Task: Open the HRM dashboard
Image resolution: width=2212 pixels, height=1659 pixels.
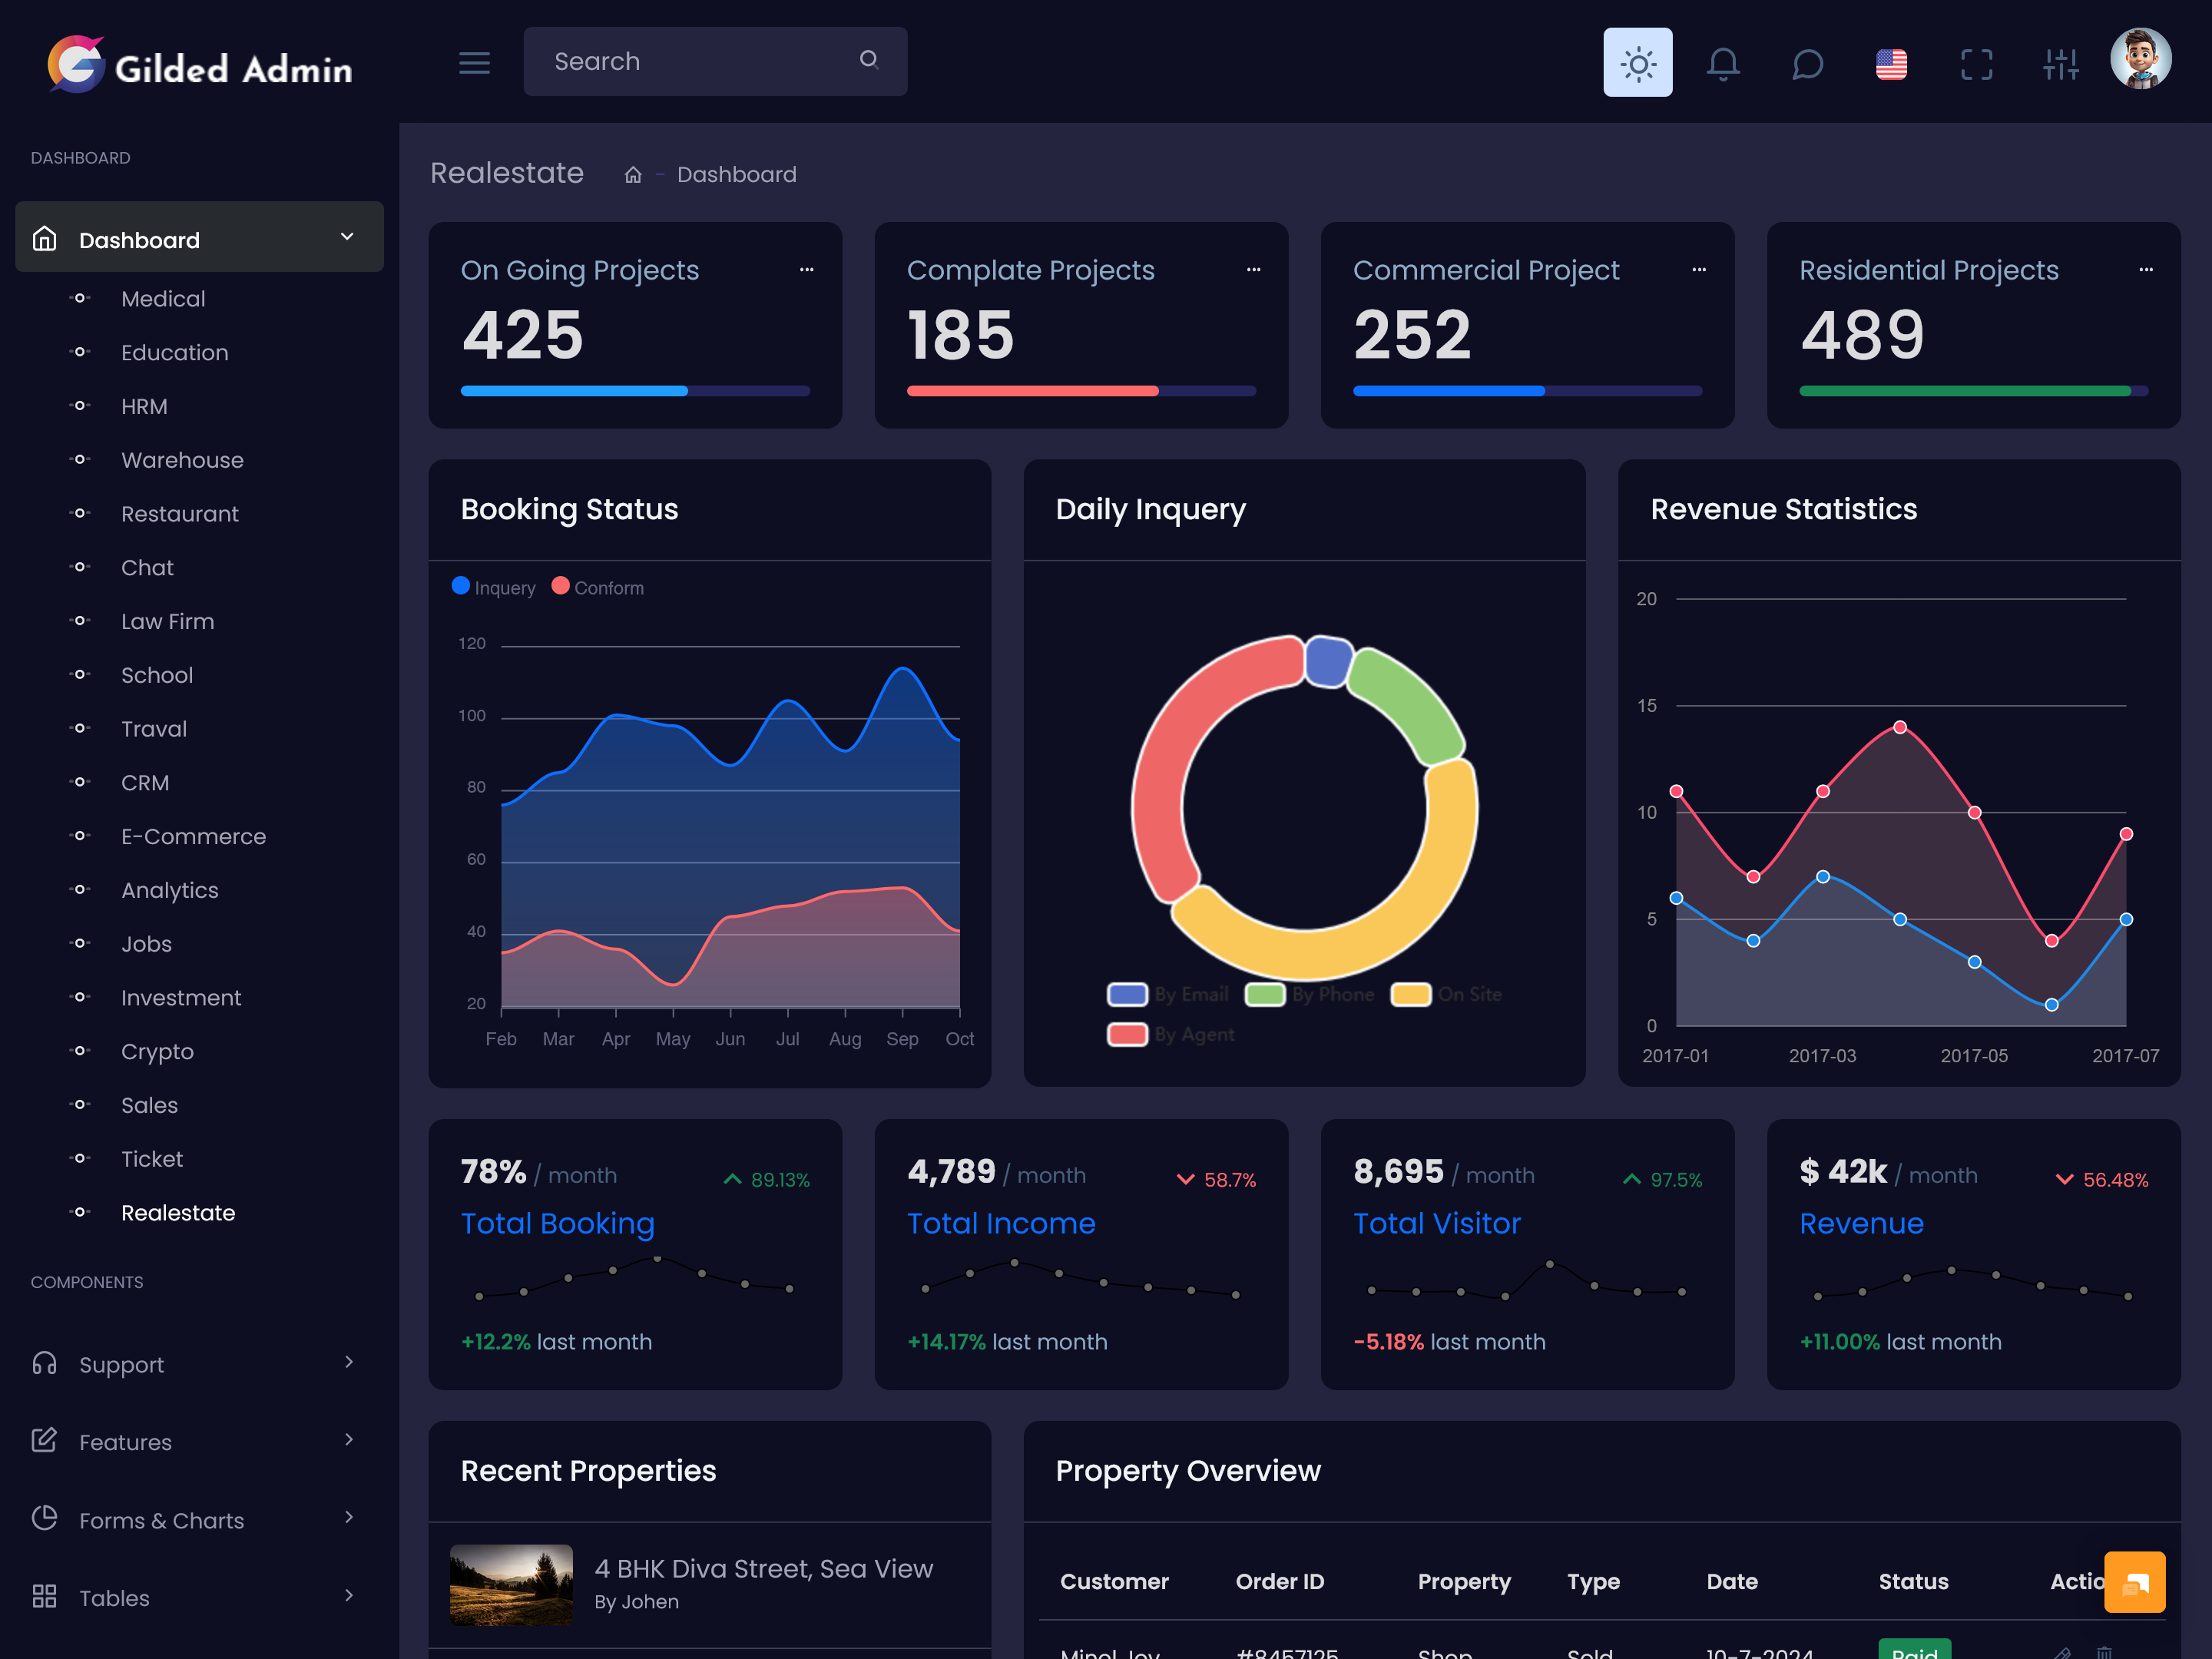Action: tap(144, 407)
